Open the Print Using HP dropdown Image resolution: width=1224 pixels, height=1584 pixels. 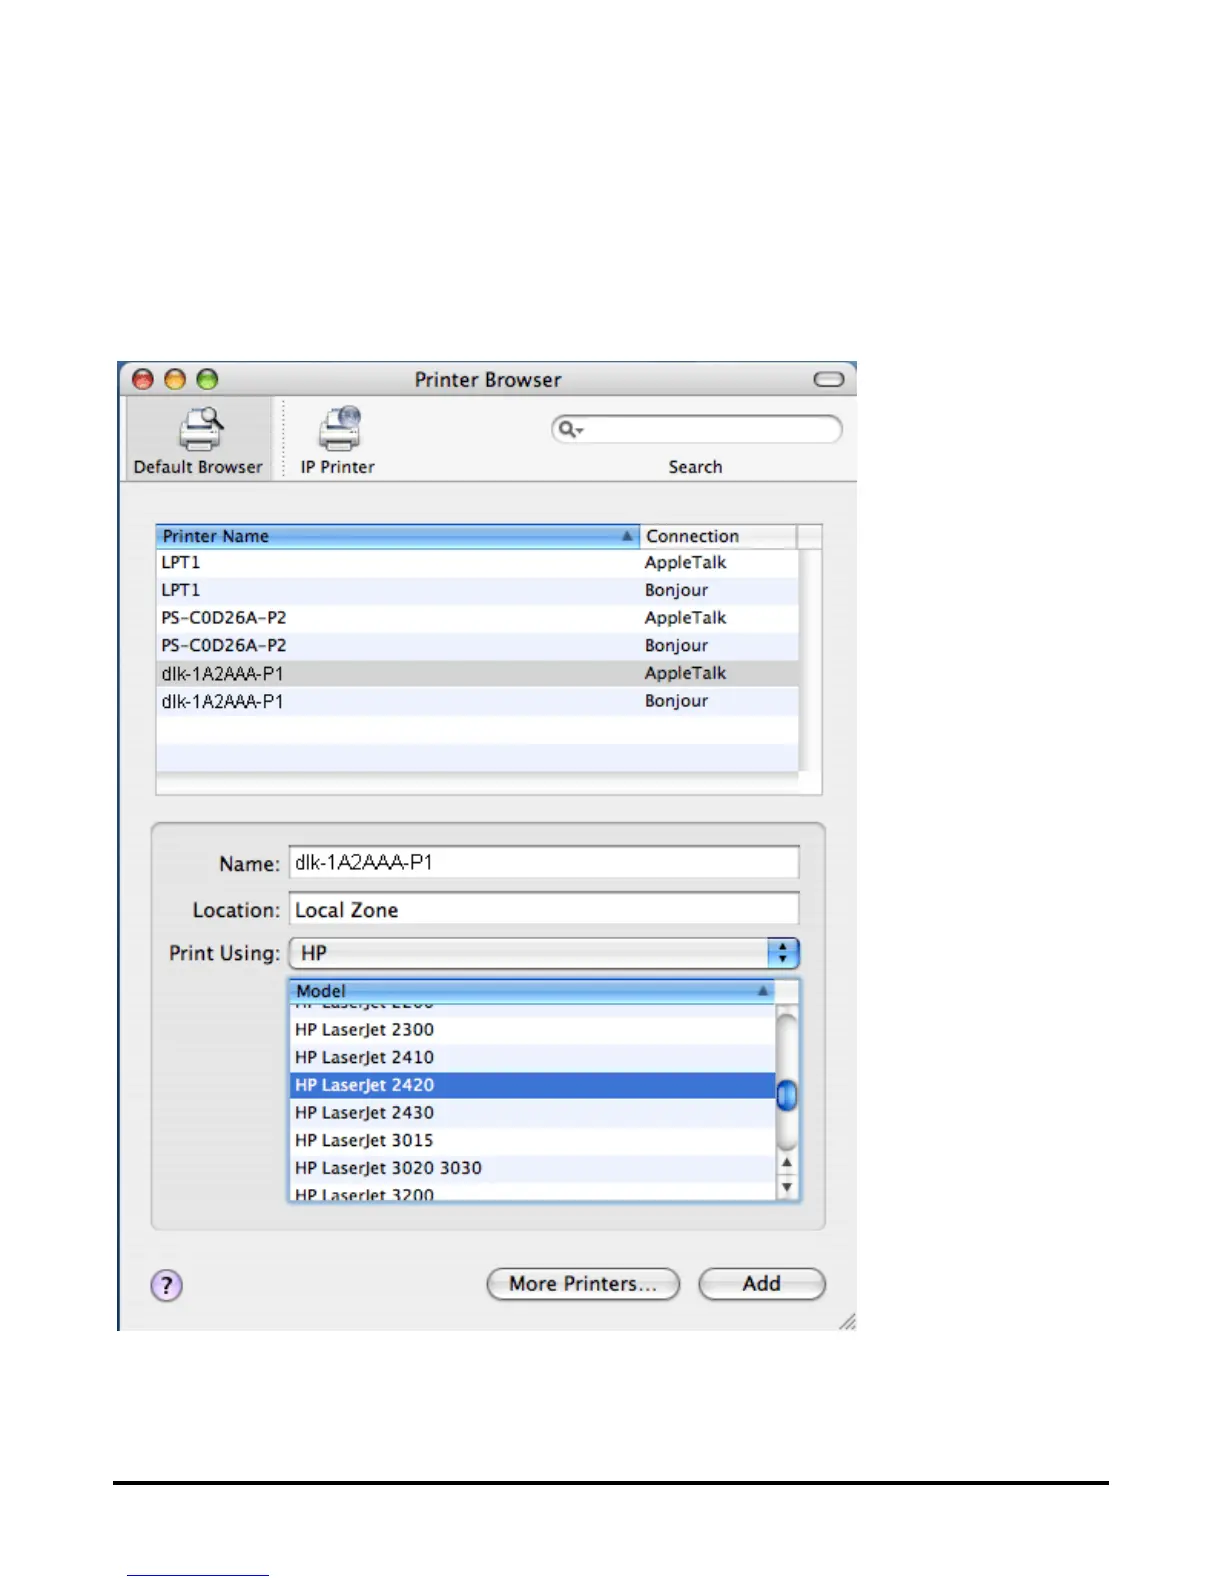(x=545, y=953)
